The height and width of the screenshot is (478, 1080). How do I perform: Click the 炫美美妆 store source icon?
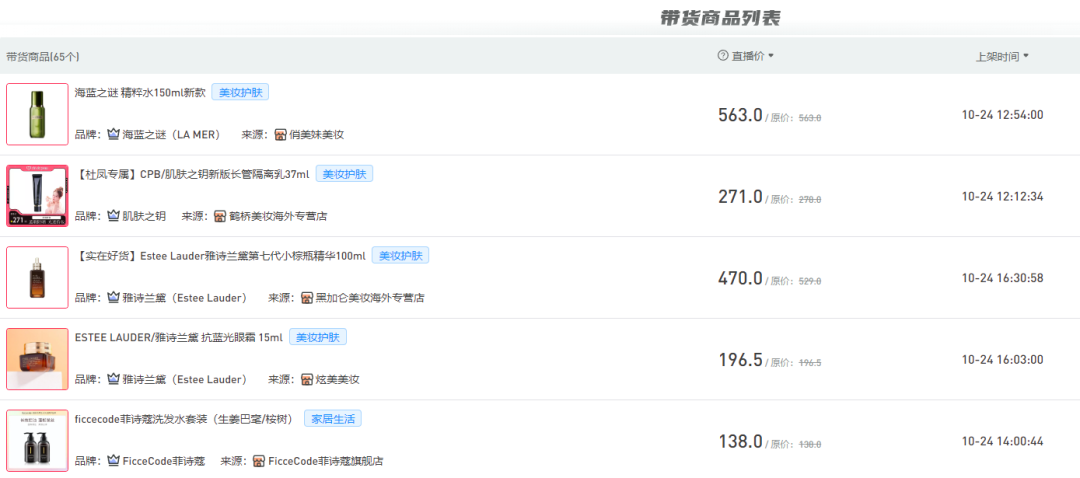(307, 380)
